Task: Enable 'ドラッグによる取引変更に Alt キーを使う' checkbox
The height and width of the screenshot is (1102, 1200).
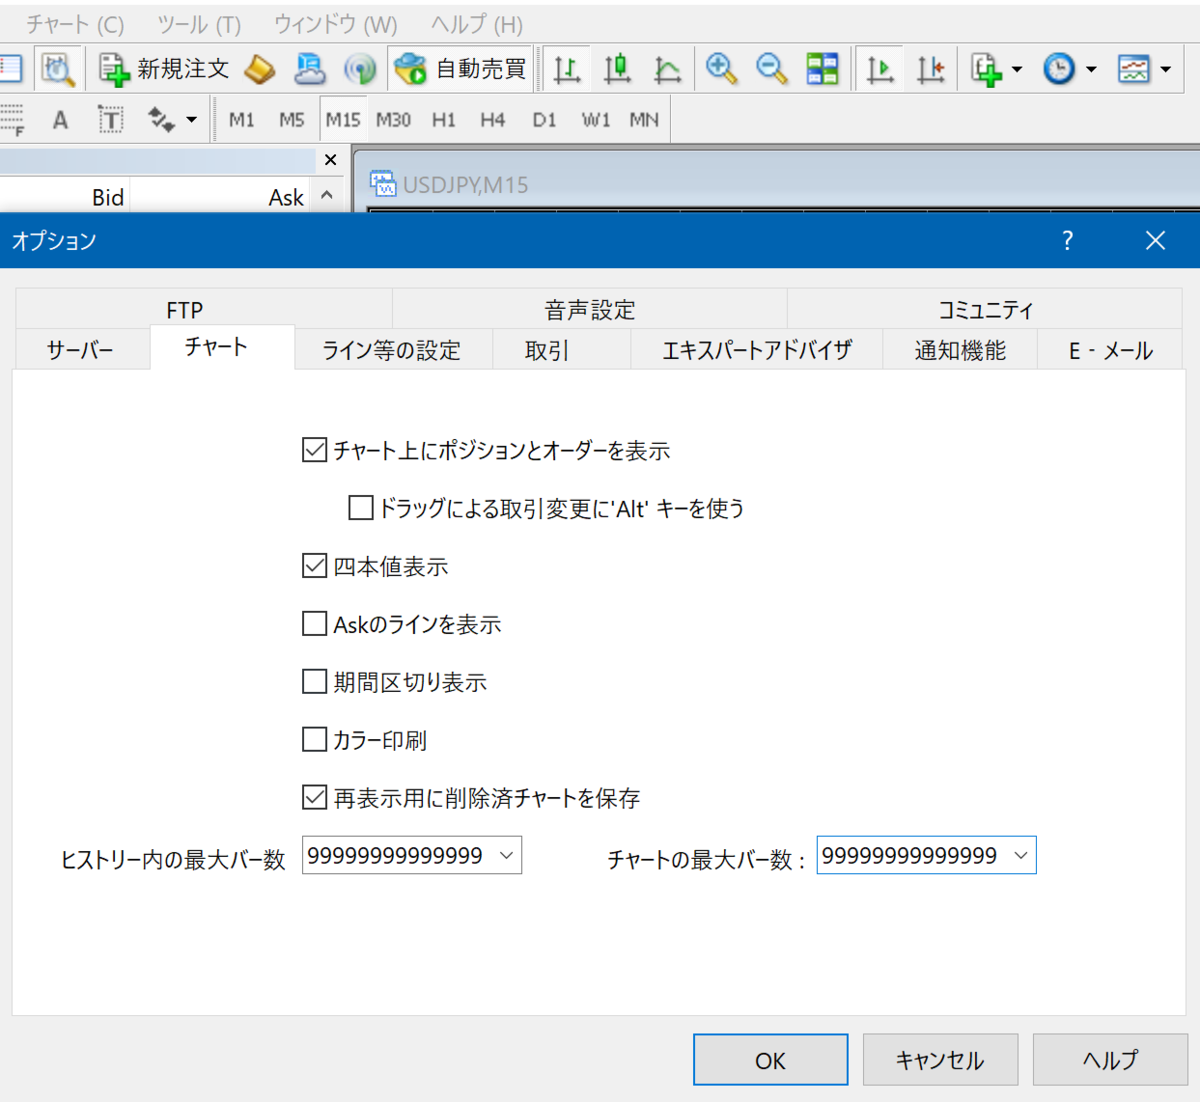Action: [x=360, y=508]
